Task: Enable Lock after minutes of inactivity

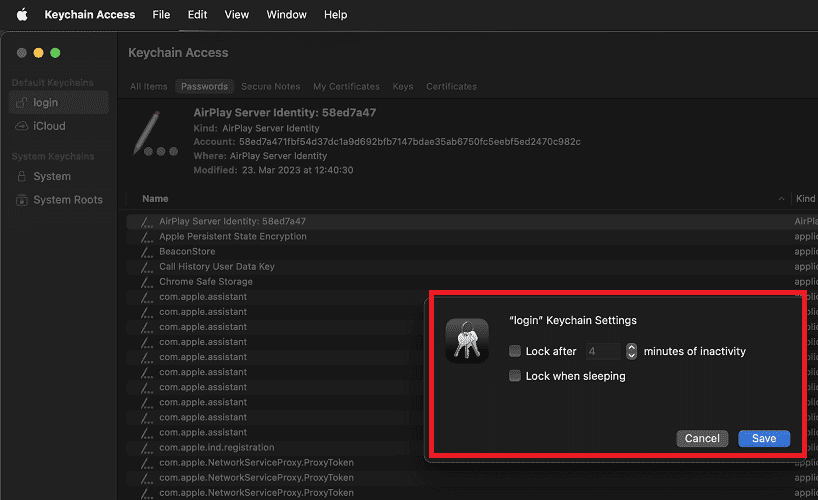Action: click(515, 352)
